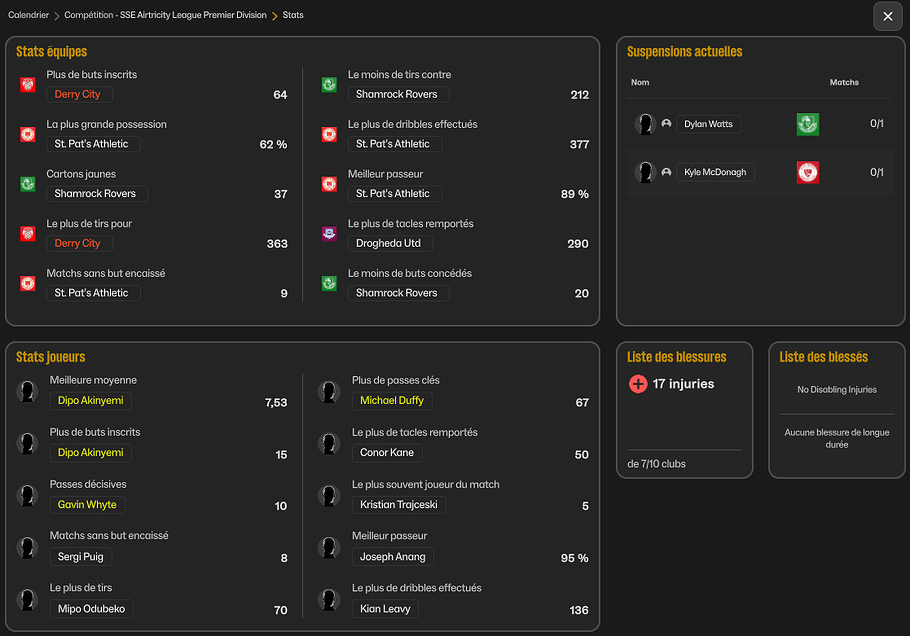Viewport: 910px width, 636px height.
Task: Select Gavin Whyte as top assist provider
Action: 87,504
